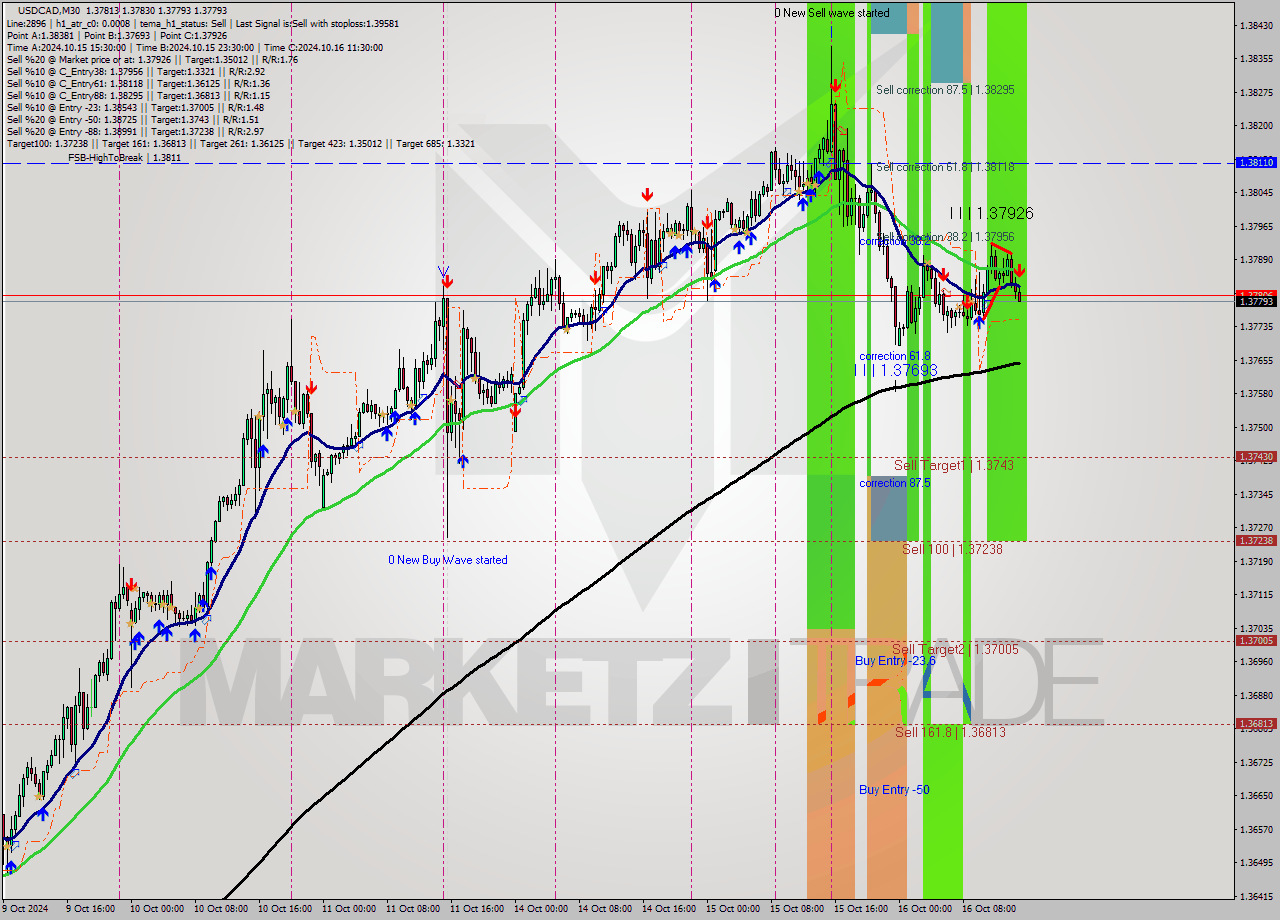Screen dimensions: 1280x920
Task: Select the red 1.37430 price tag
Action: click(1256, 457)
